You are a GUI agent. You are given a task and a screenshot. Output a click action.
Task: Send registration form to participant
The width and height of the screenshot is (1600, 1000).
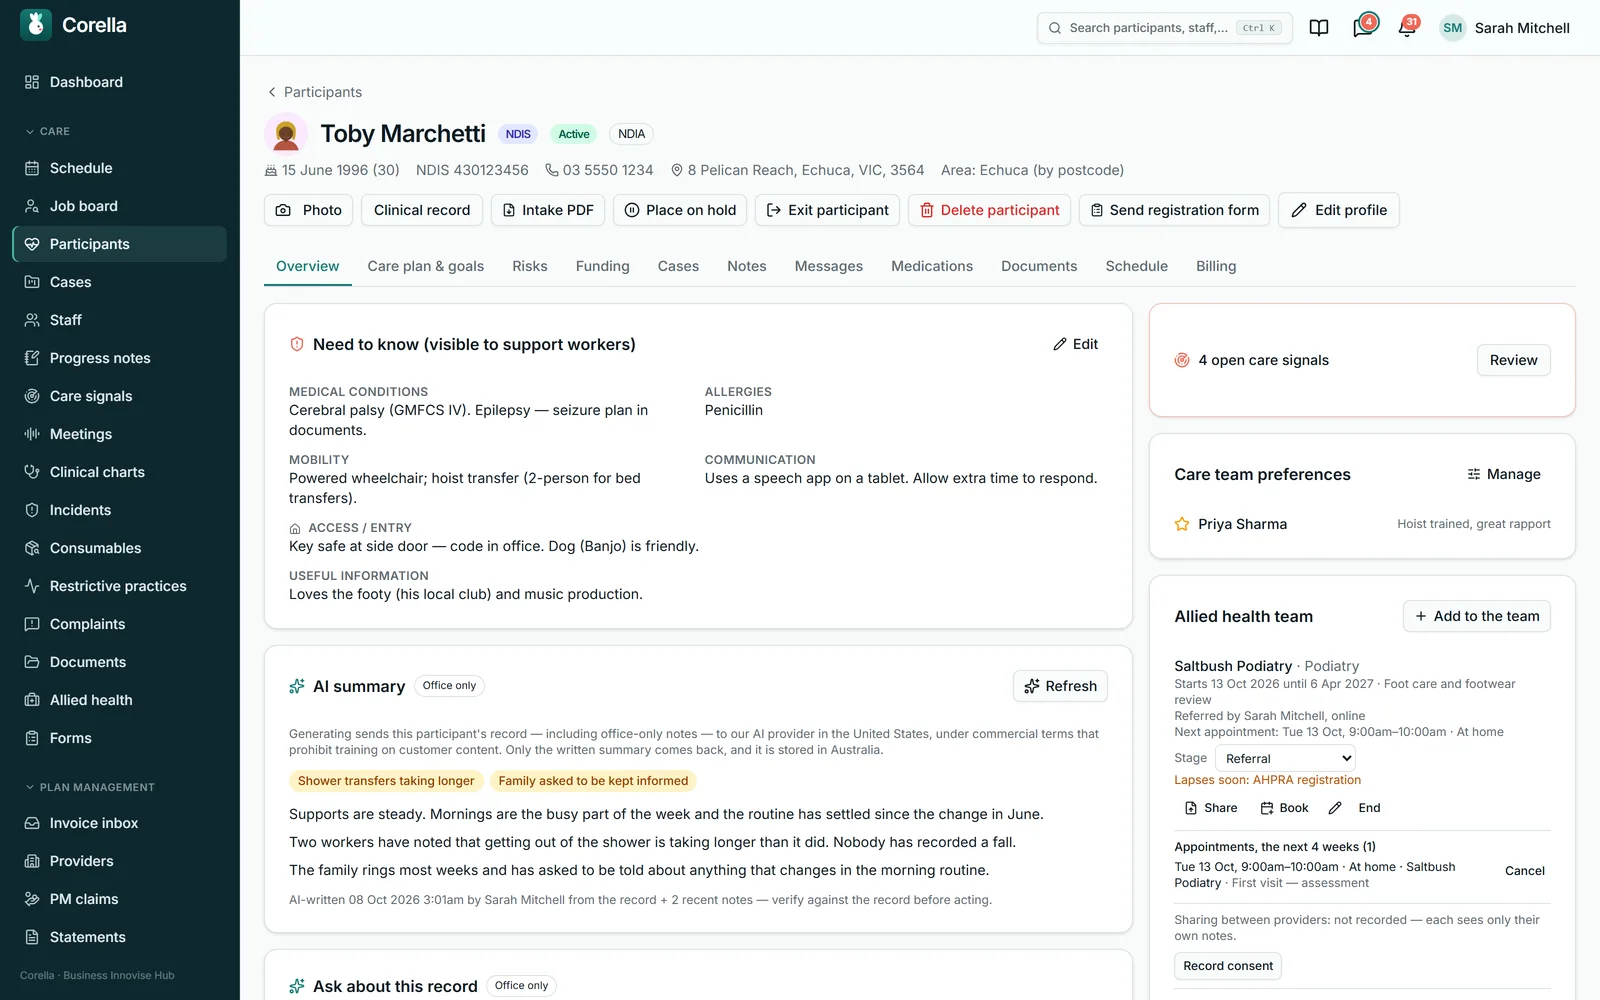coord(1174,210)
